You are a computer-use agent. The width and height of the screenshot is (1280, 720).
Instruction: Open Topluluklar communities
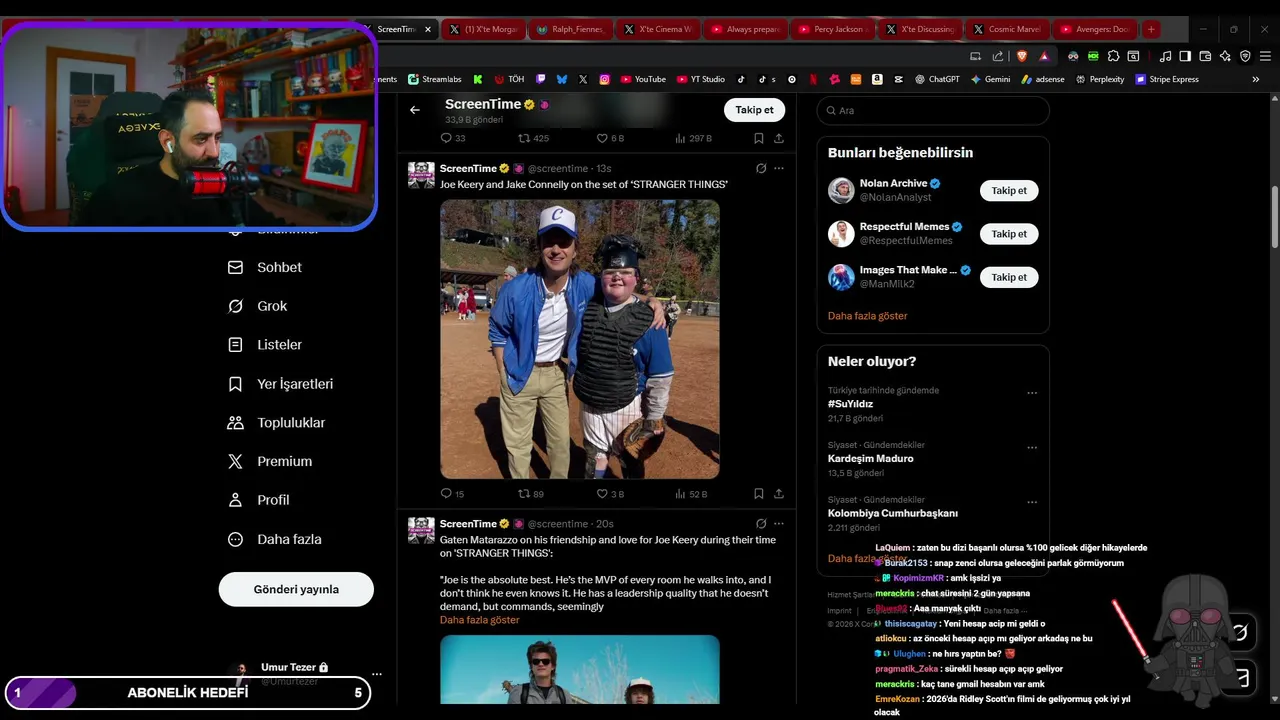pos(276,423)
